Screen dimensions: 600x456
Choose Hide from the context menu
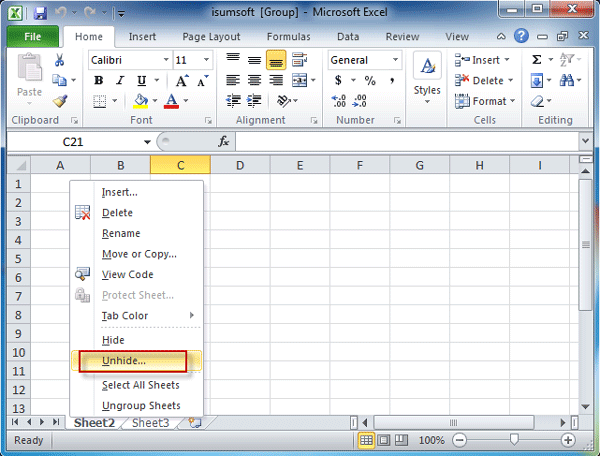pos(136,340)
